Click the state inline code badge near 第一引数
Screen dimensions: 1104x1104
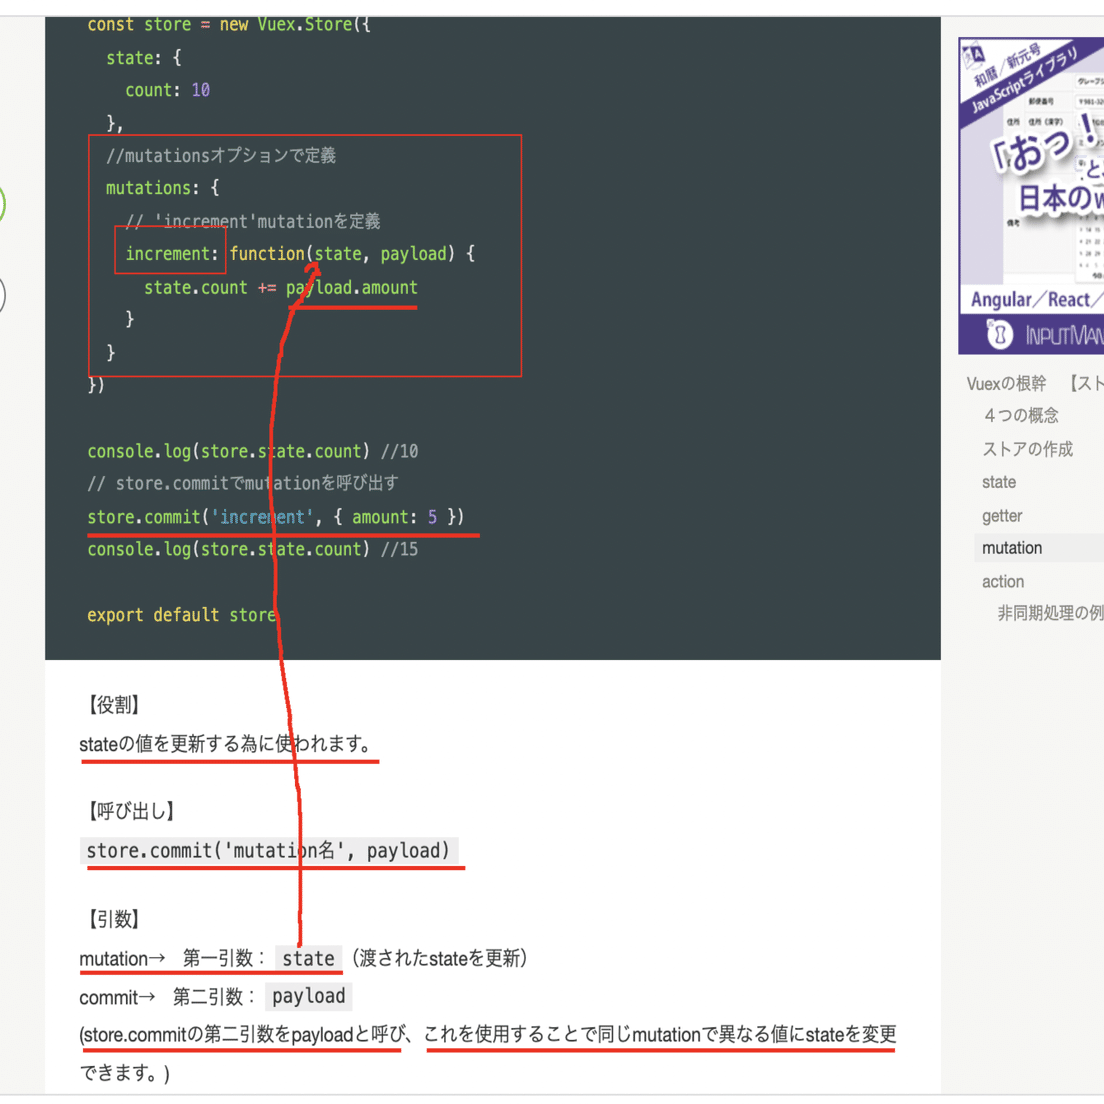pyautogui.click(x=308, y=958)
